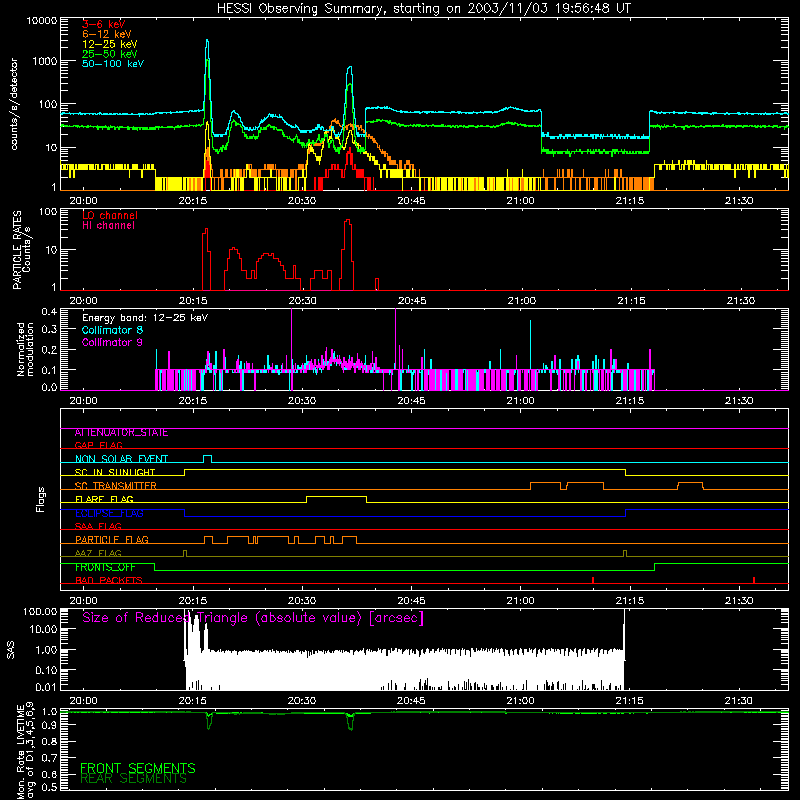
Task: Select the Collimator 9 legend label
Action: pyautogui.click(x=112, y=342)
